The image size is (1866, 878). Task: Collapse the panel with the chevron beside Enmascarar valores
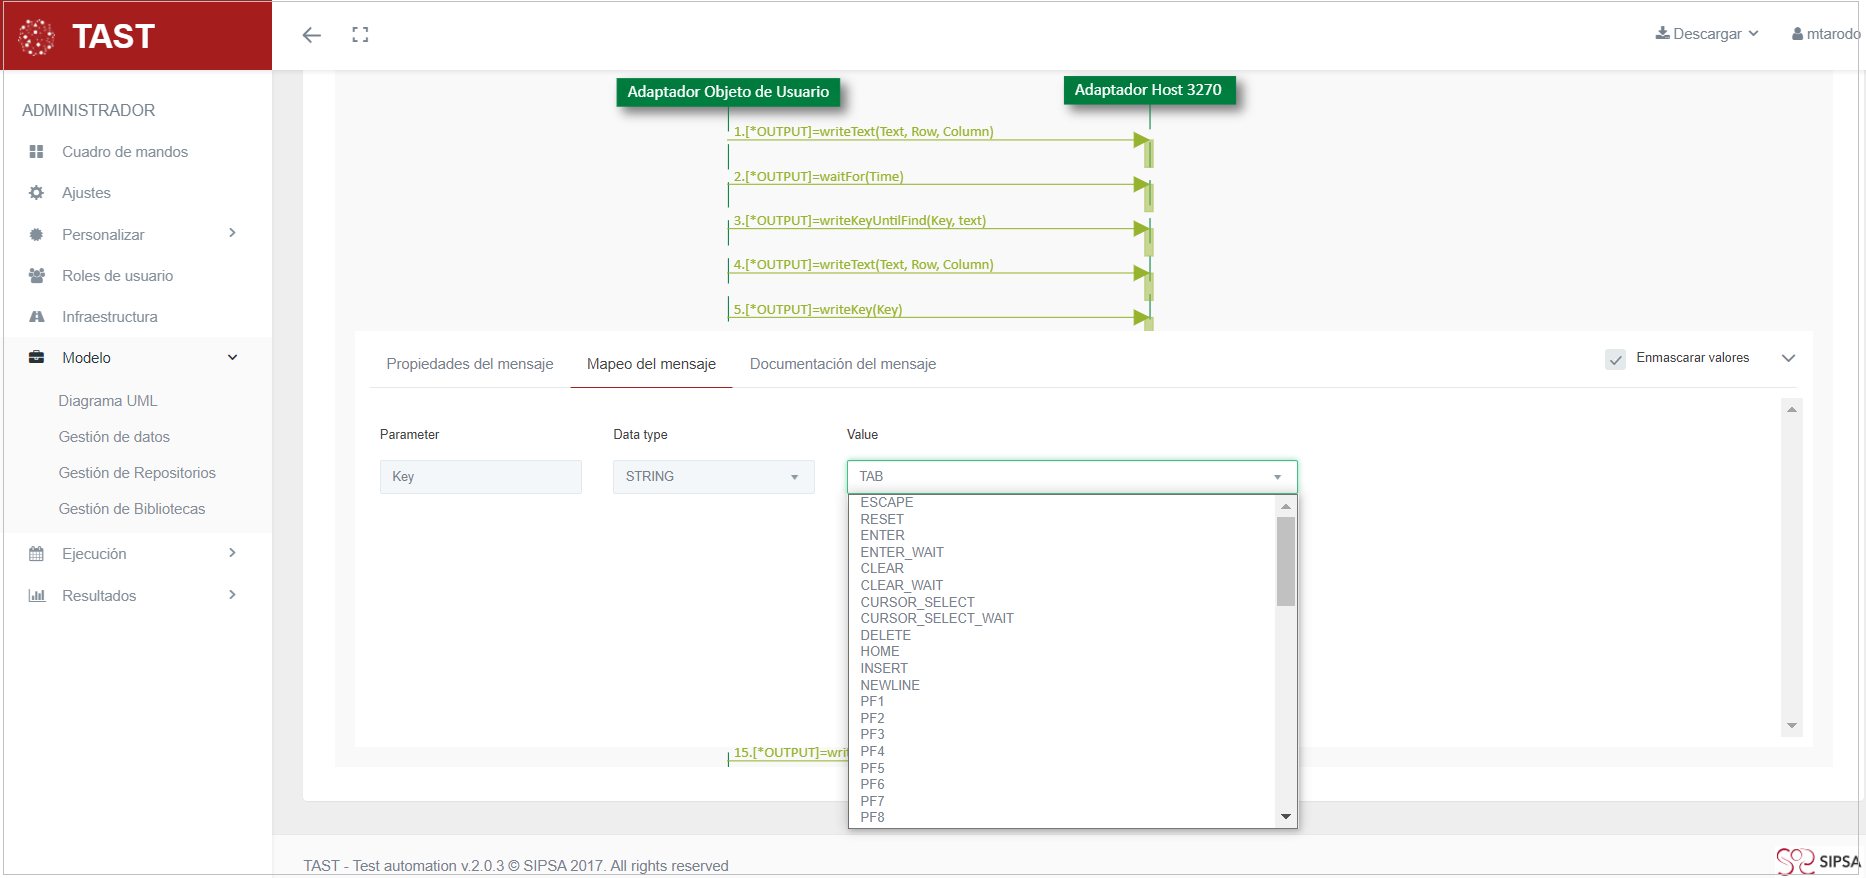pyautogui.click(x=1789, y=358)
